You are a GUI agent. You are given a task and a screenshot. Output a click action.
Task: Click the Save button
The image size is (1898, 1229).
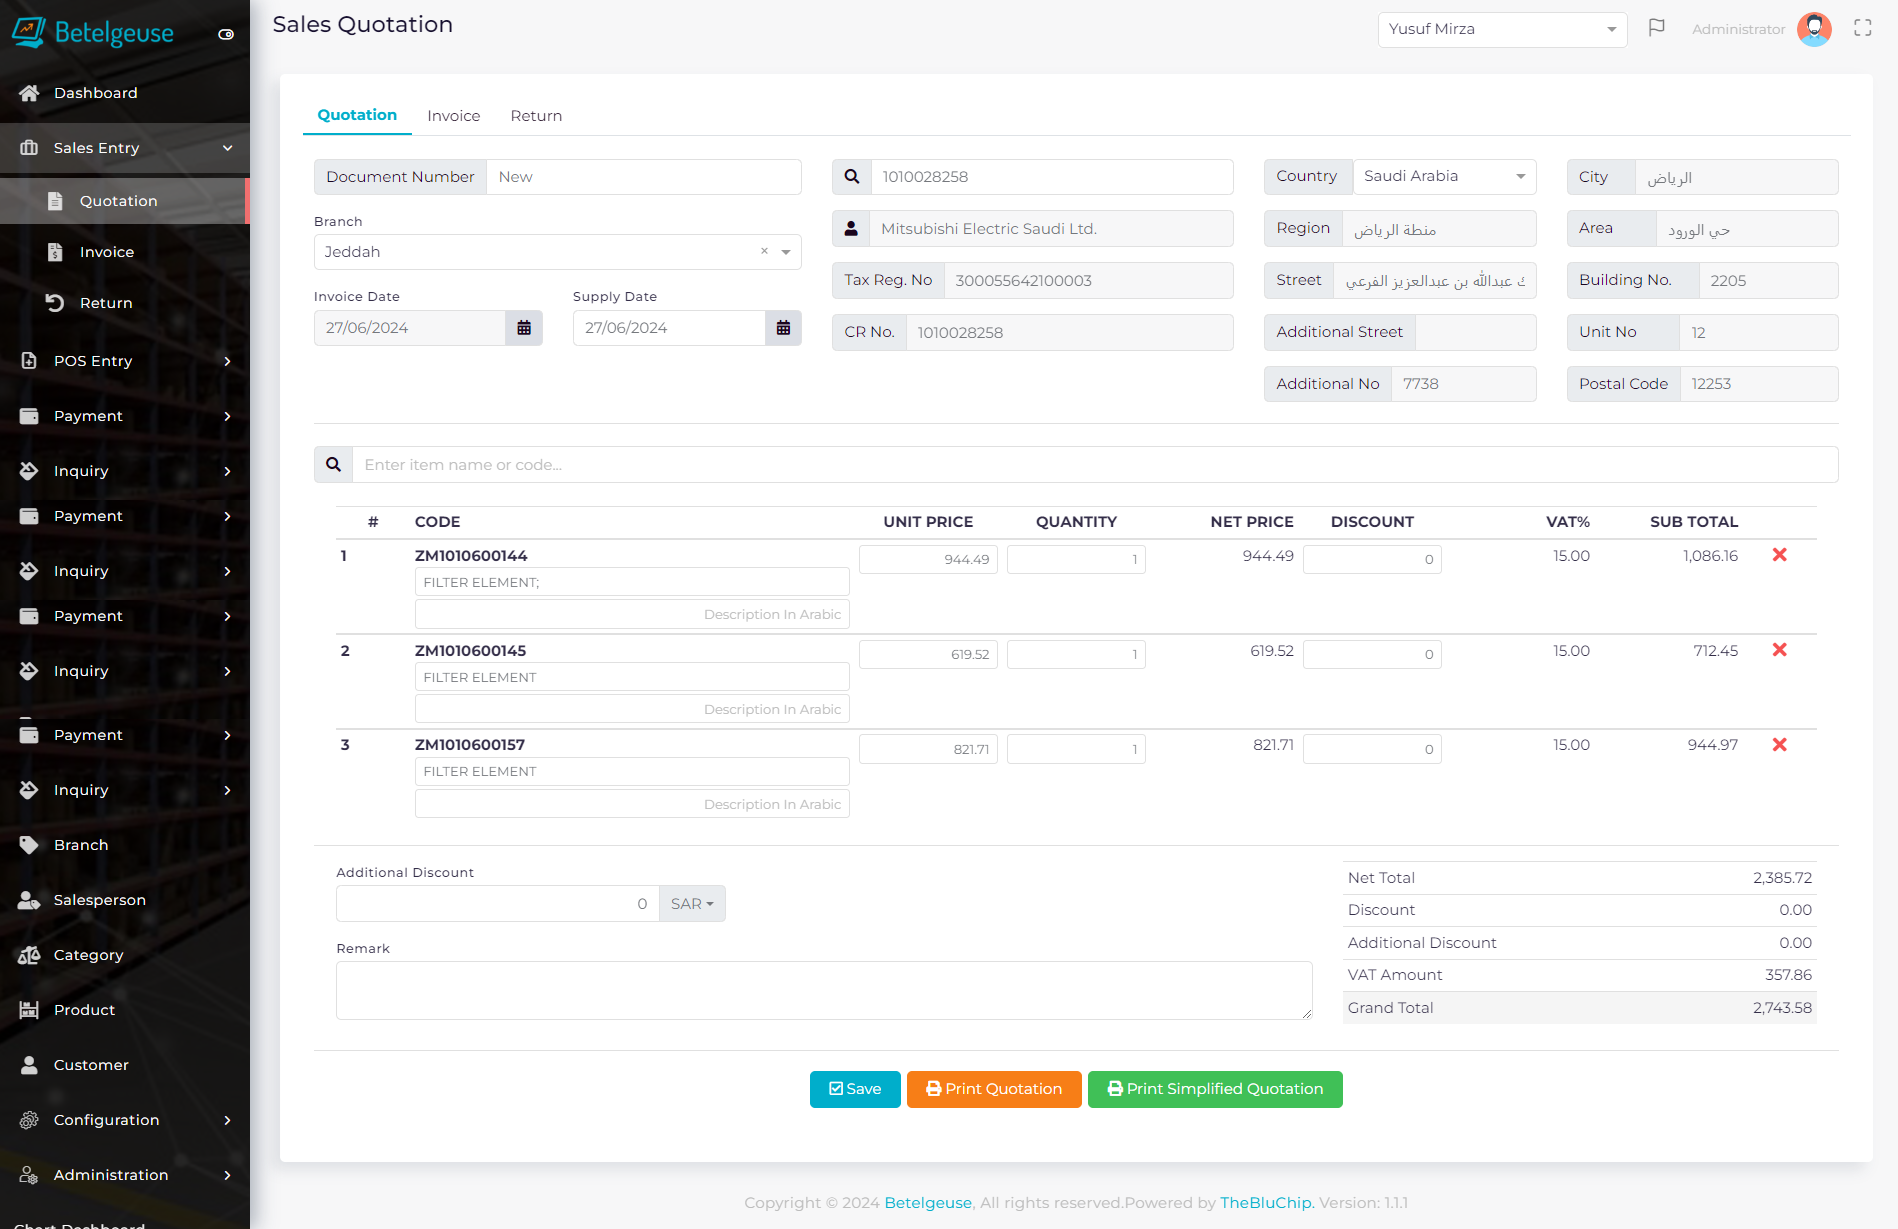[x=855, y=1089]
